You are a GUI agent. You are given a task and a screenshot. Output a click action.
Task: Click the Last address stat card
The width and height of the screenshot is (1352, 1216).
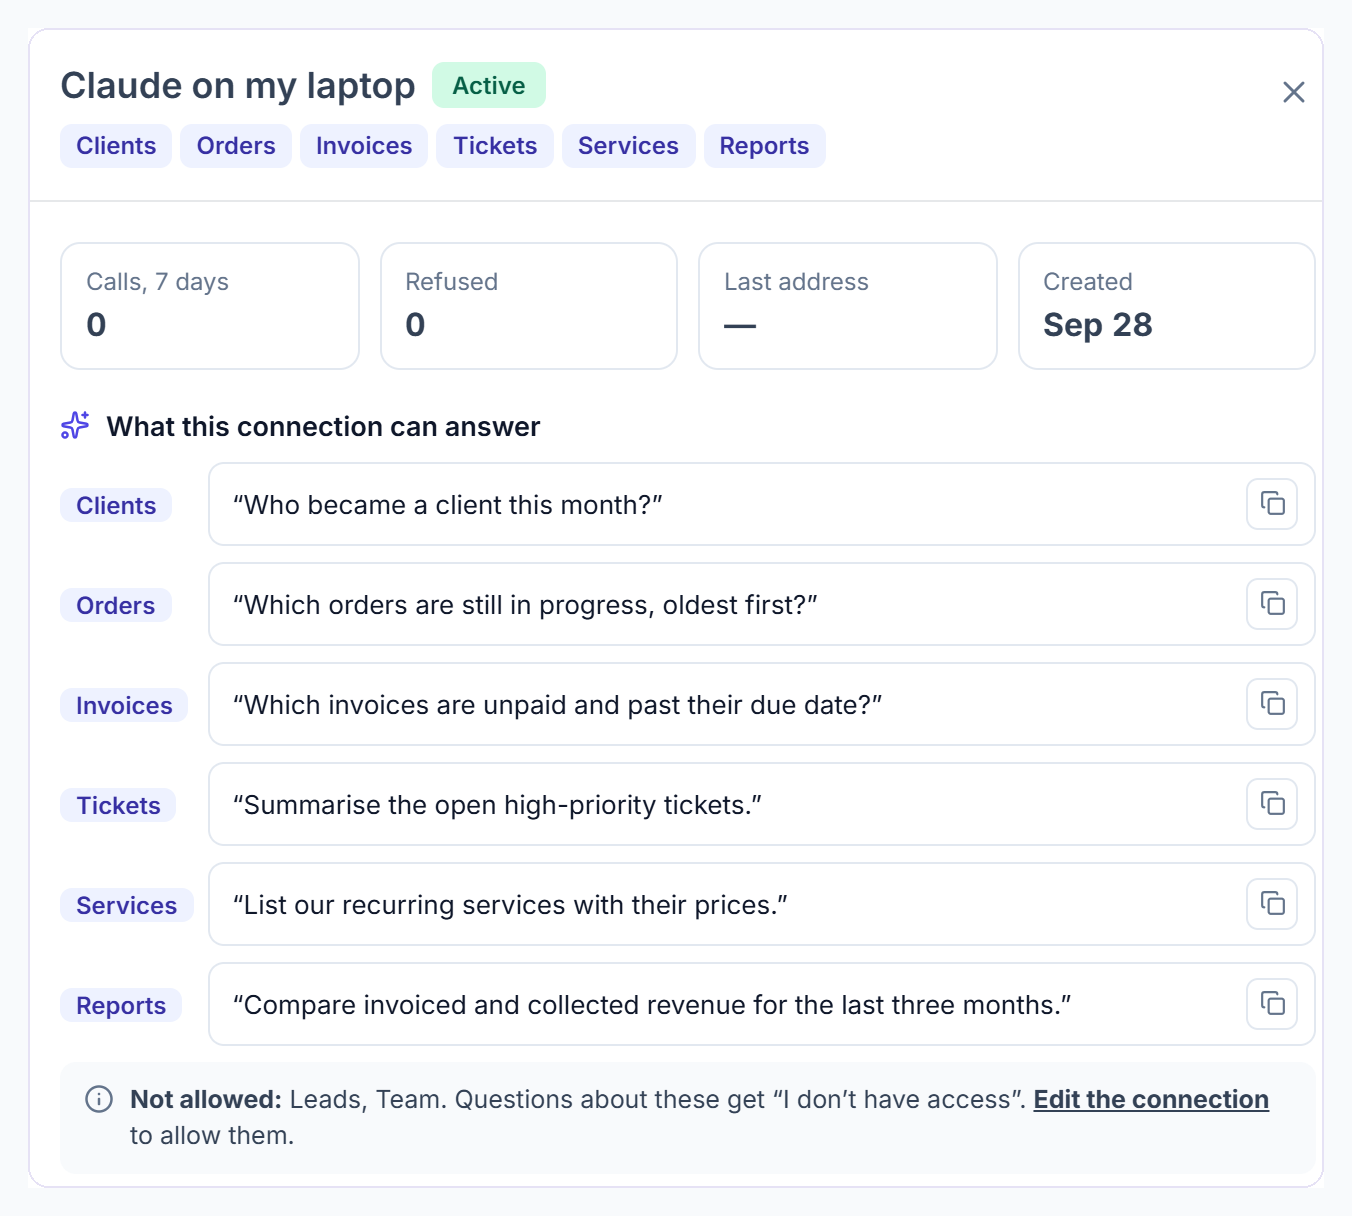pyautogui.click(x=848, y=306)
